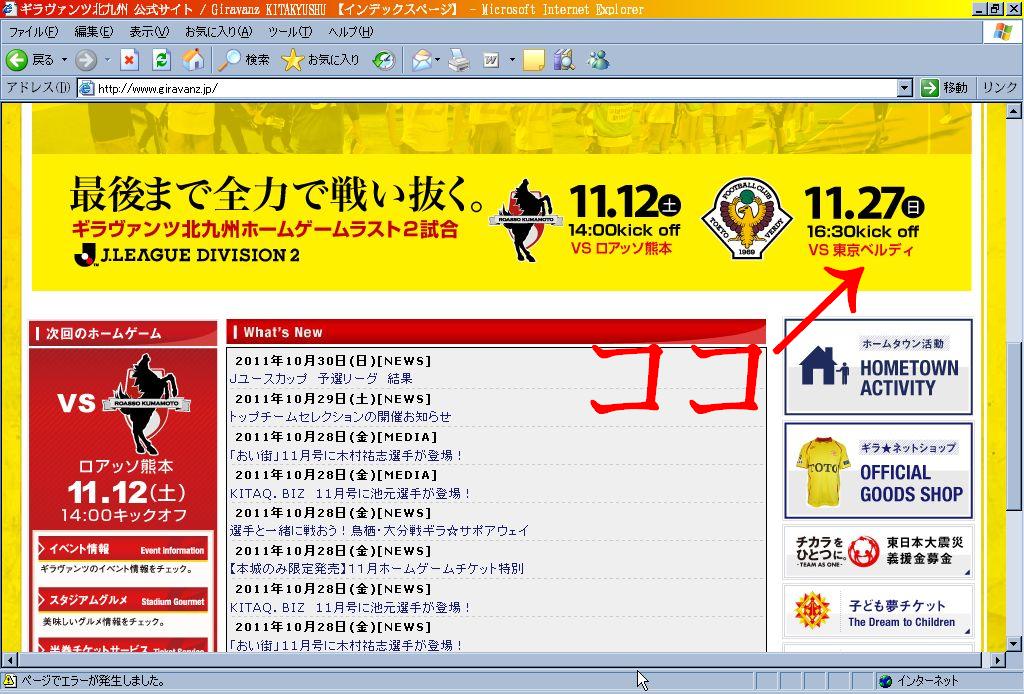Open the Edit button dropdown arrow

pyautogui.click(x=511, y=60)
